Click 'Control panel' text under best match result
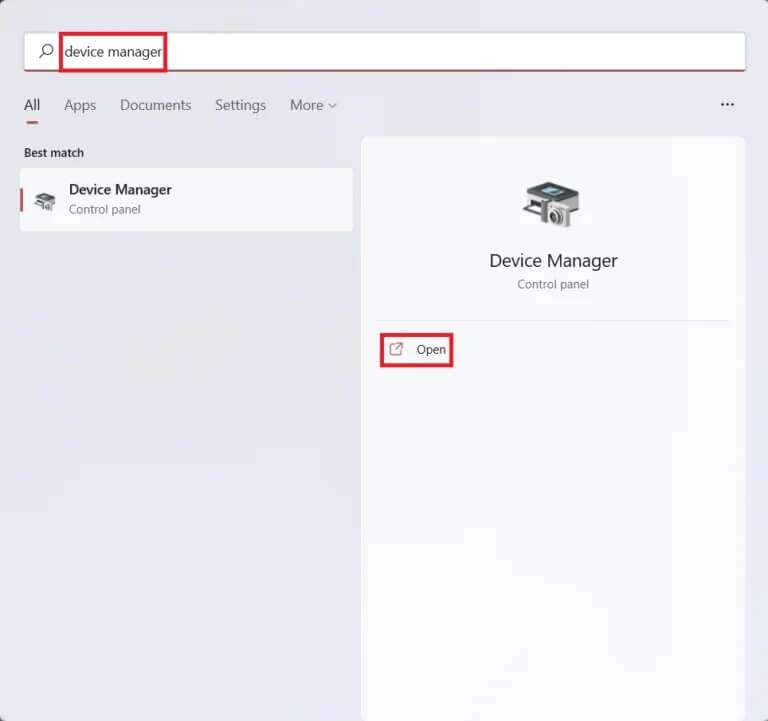768x721 pixels. [104, 209]
